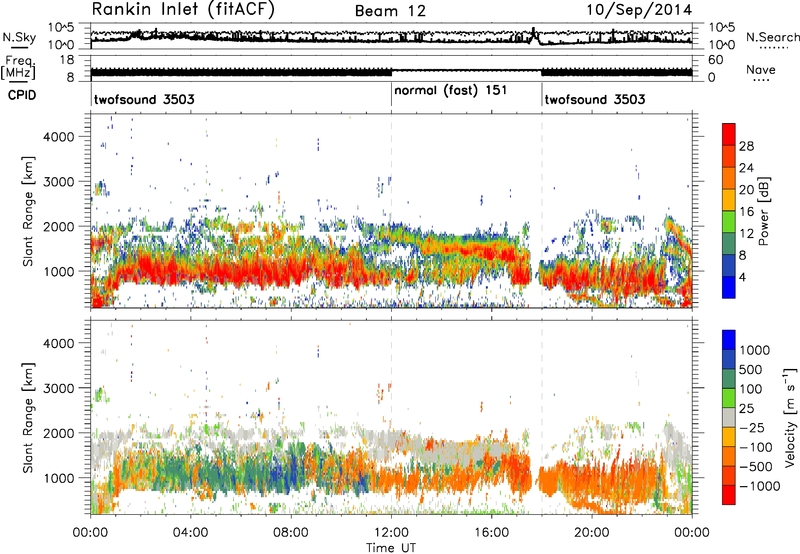Click the 'Power [dB]' color bar label
800x554 pixels.
[x=763, y=211]
